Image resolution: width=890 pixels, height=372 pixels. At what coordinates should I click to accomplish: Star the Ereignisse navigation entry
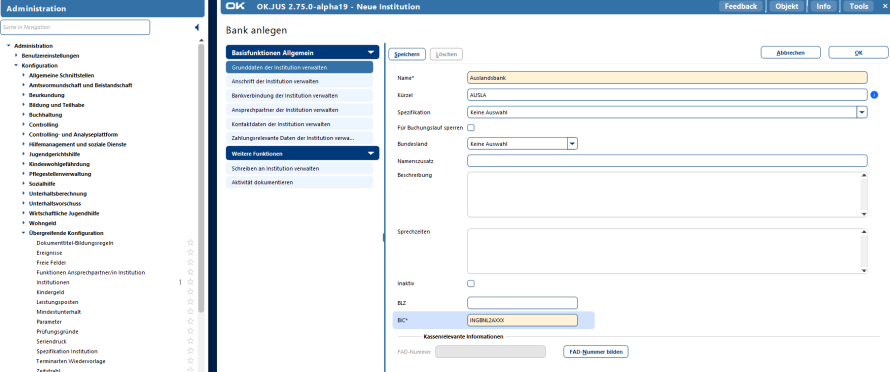[x=191, y=253]
